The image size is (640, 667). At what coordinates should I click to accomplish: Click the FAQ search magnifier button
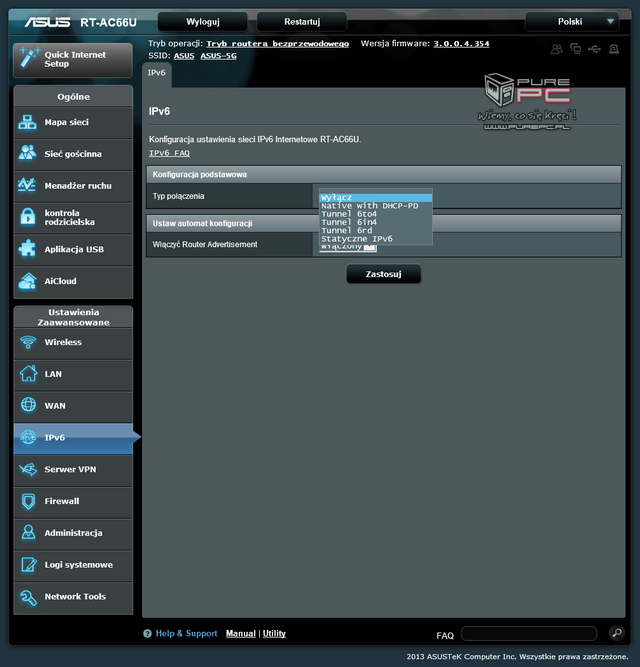point(617,633)
